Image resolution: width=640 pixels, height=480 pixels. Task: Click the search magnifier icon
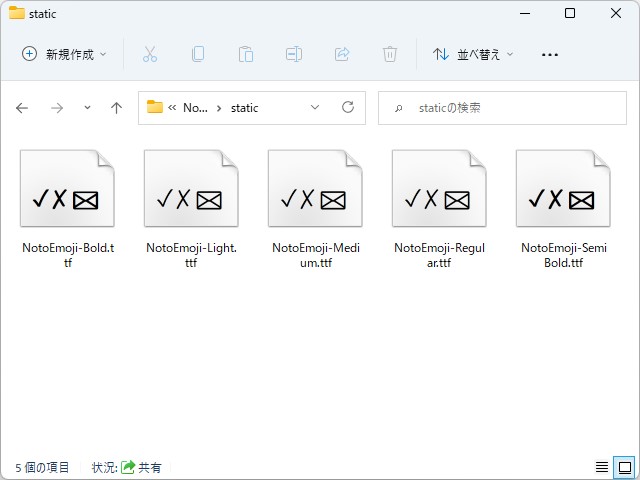399,108
